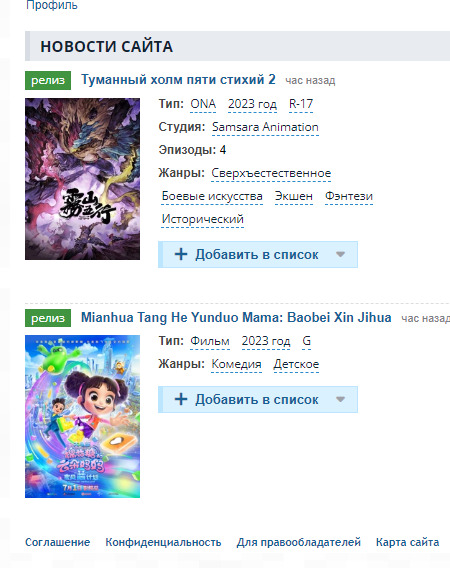Open the Конфиденциальность footer link

click(163, 542)
